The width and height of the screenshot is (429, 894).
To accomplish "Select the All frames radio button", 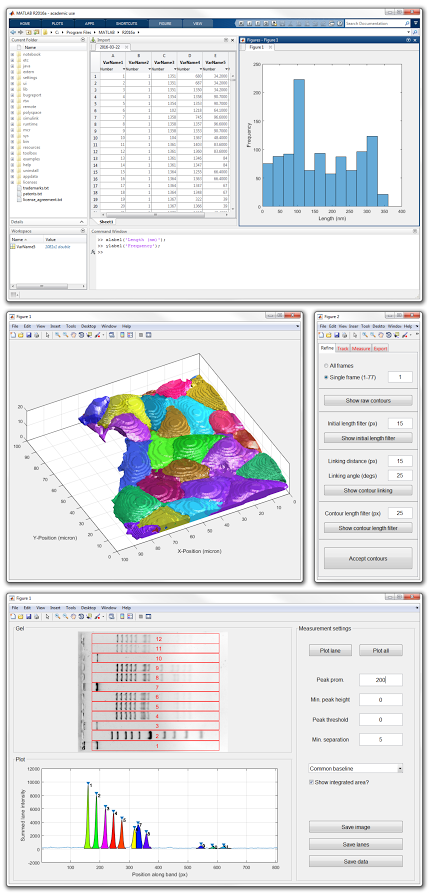I will [327, 365].
